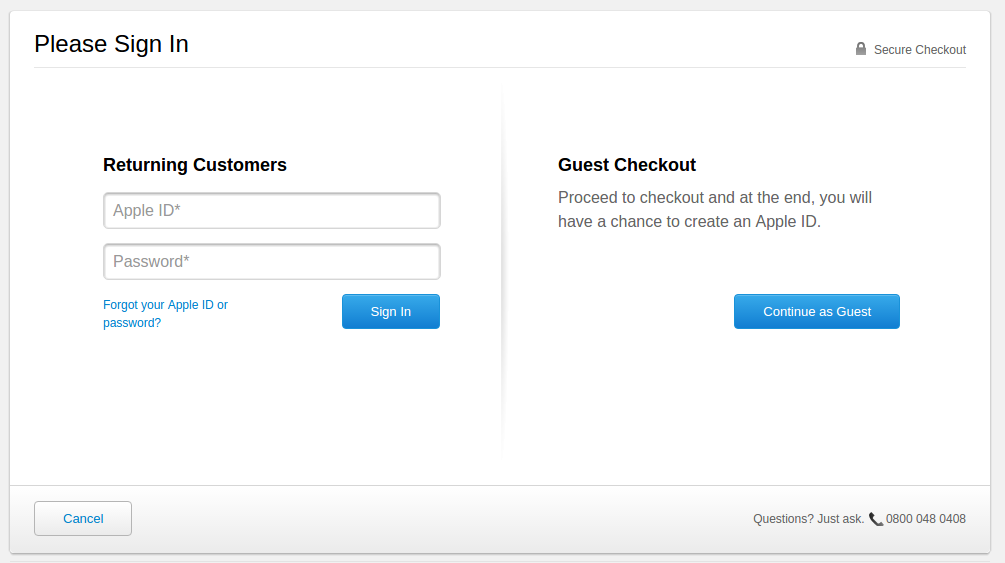Click the Proceed to checkout description paragraph

[x=715, y=210]
